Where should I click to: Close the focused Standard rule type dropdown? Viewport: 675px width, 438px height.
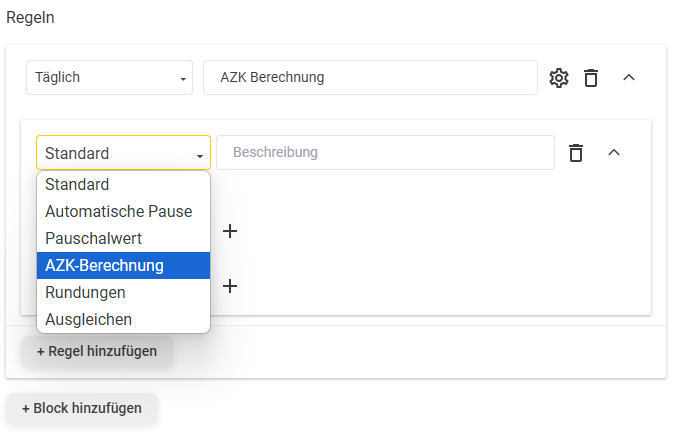124,153
